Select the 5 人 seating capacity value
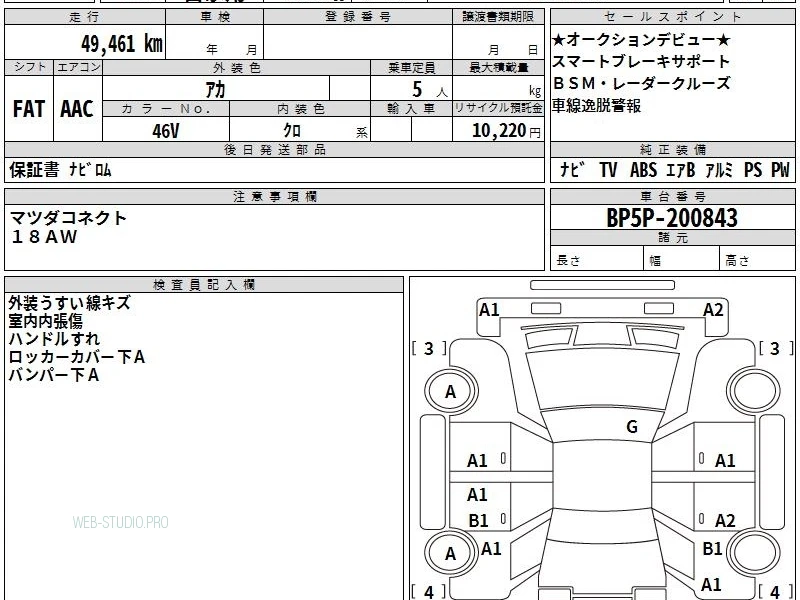Viewport: 800px width, 600px height. tap(430, 90)
